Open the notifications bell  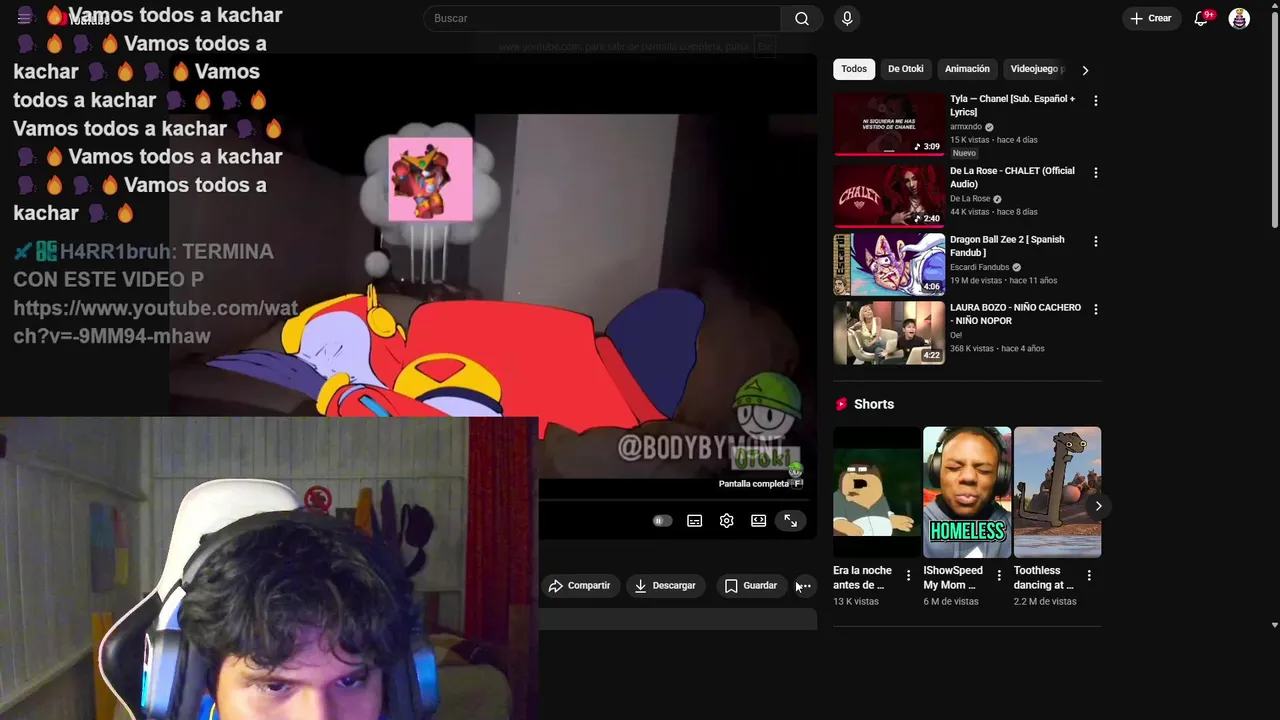click(1202, 18)
